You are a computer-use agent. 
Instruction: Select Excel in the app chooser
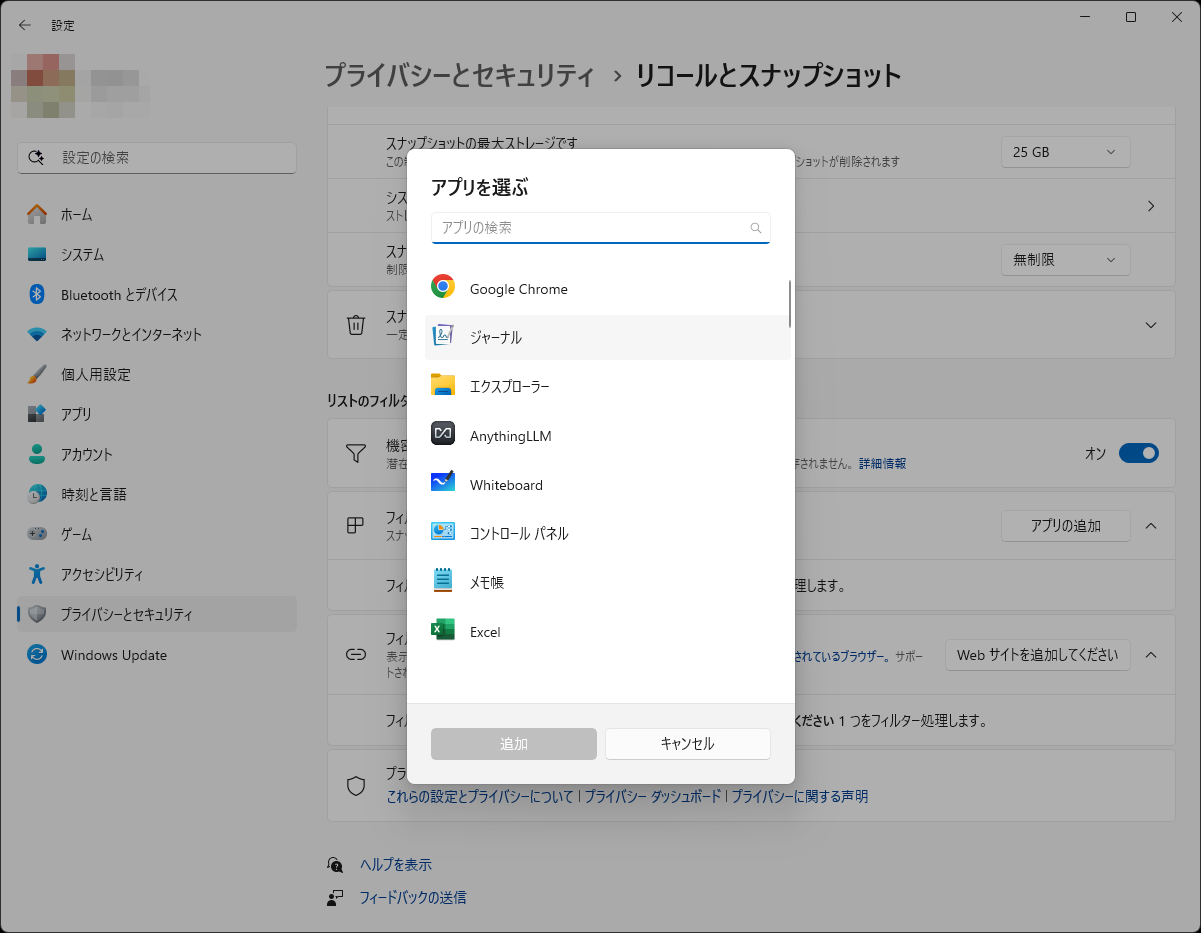(x=486, y=631)
